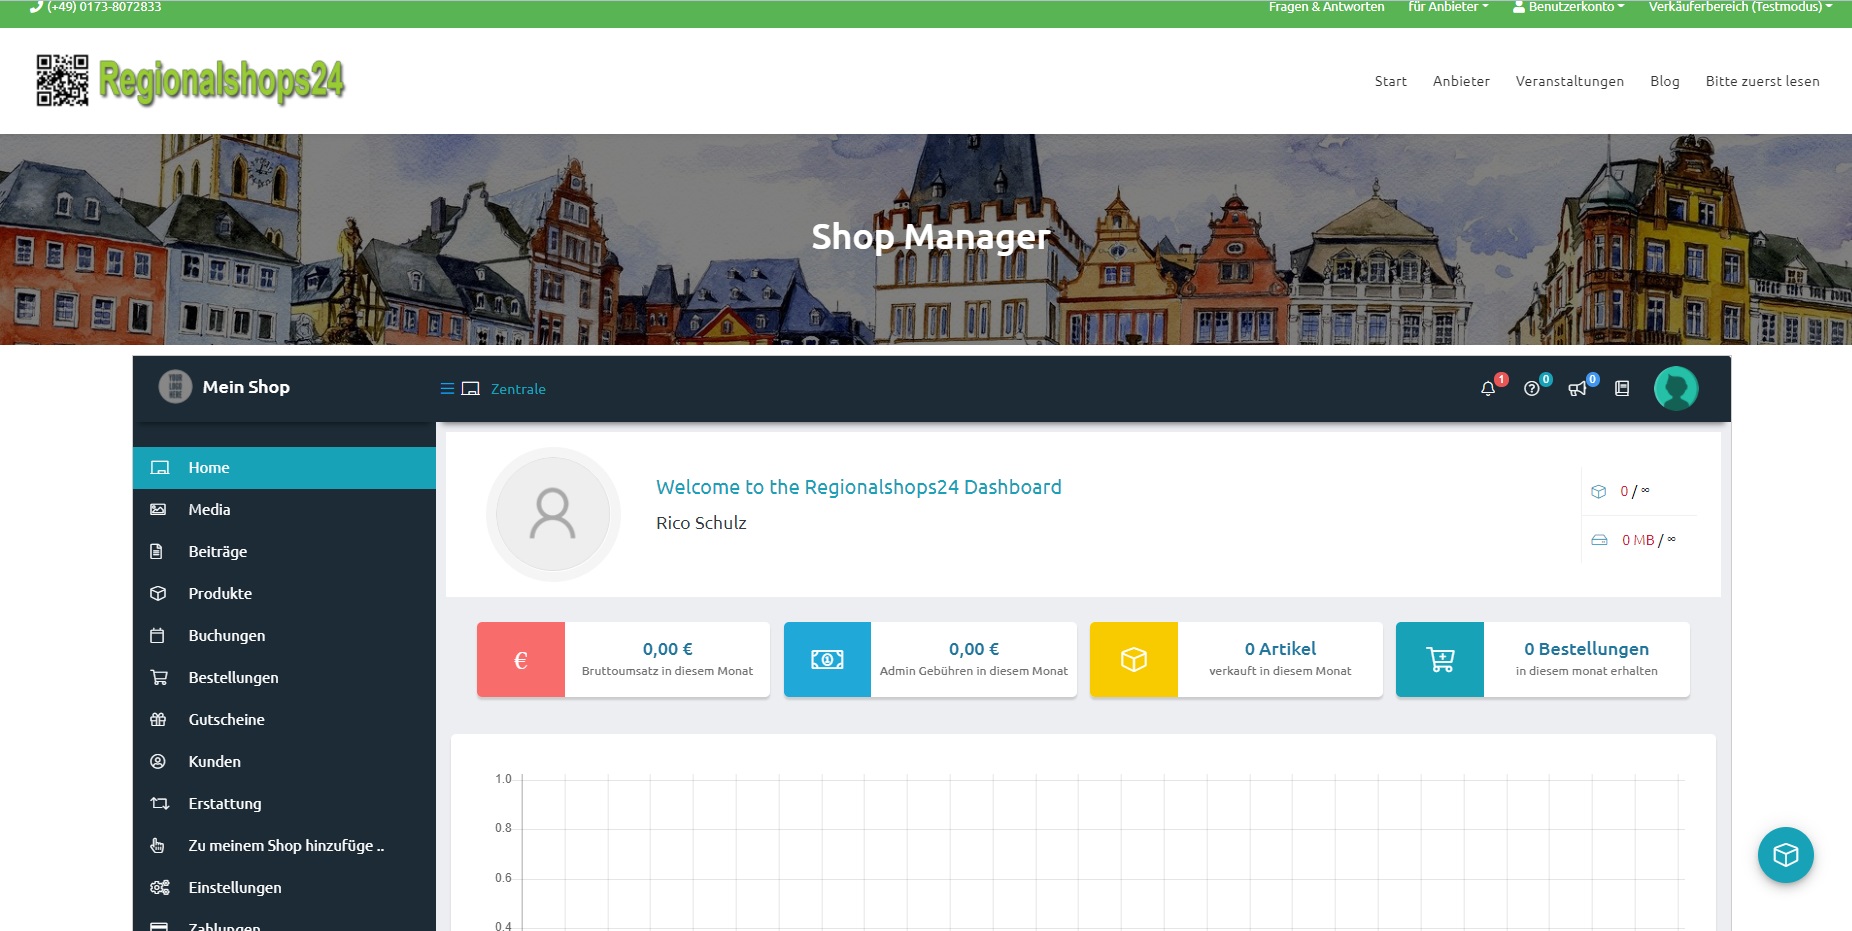
Task: Click the profile placeholder avatar image
Action: 553,514
